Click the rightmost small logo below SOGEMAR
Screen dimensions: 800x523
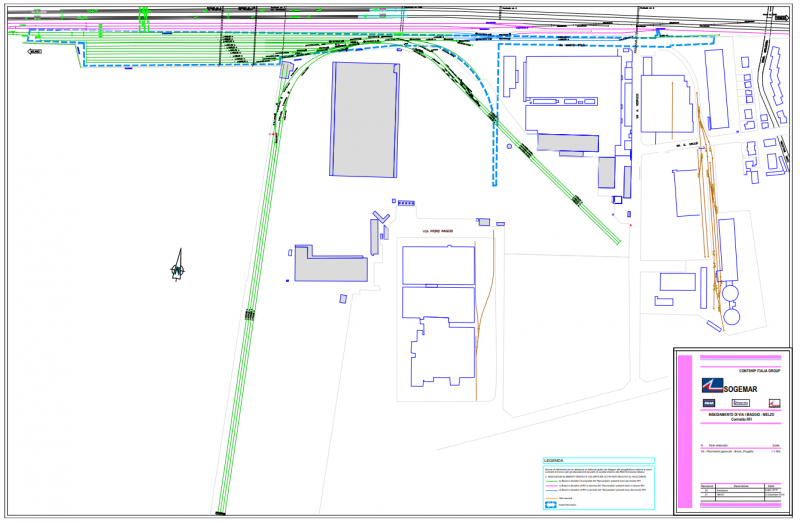point(773,402)
